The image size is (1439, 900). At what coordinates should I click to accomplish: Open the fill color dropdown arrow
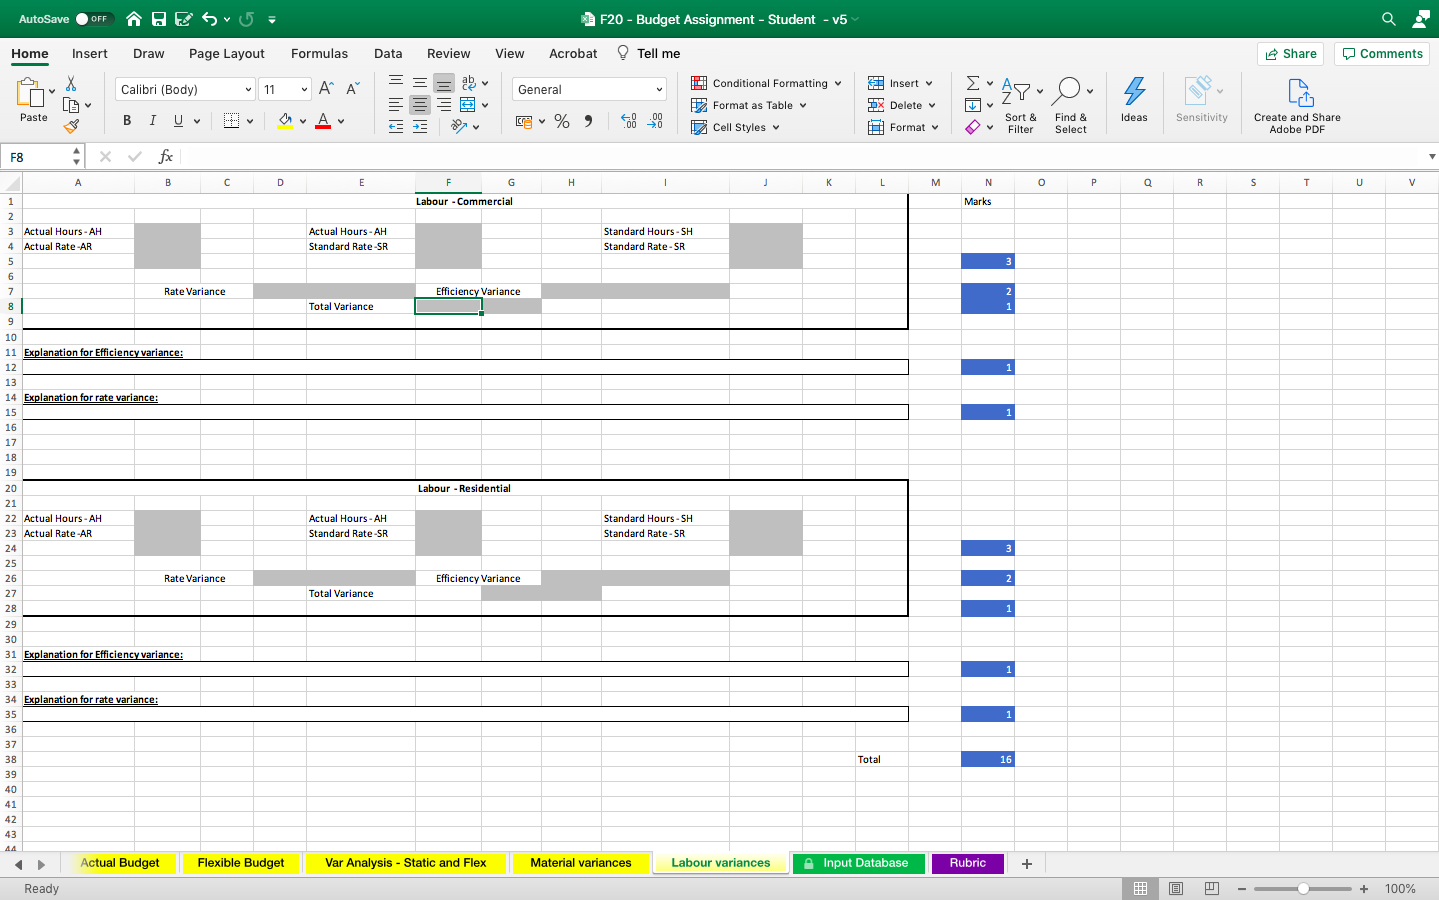[303, 121]
